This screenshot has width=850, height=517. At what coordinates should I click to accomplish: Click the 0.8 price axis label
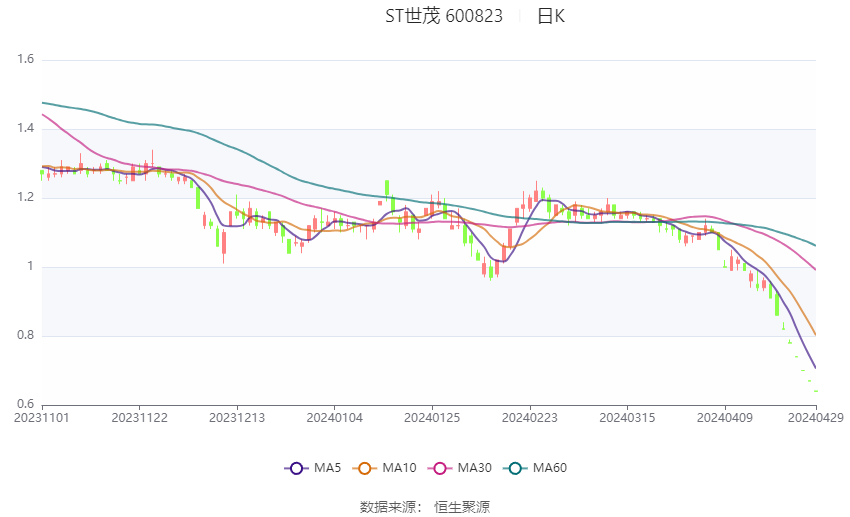click(x=25, y=335)
